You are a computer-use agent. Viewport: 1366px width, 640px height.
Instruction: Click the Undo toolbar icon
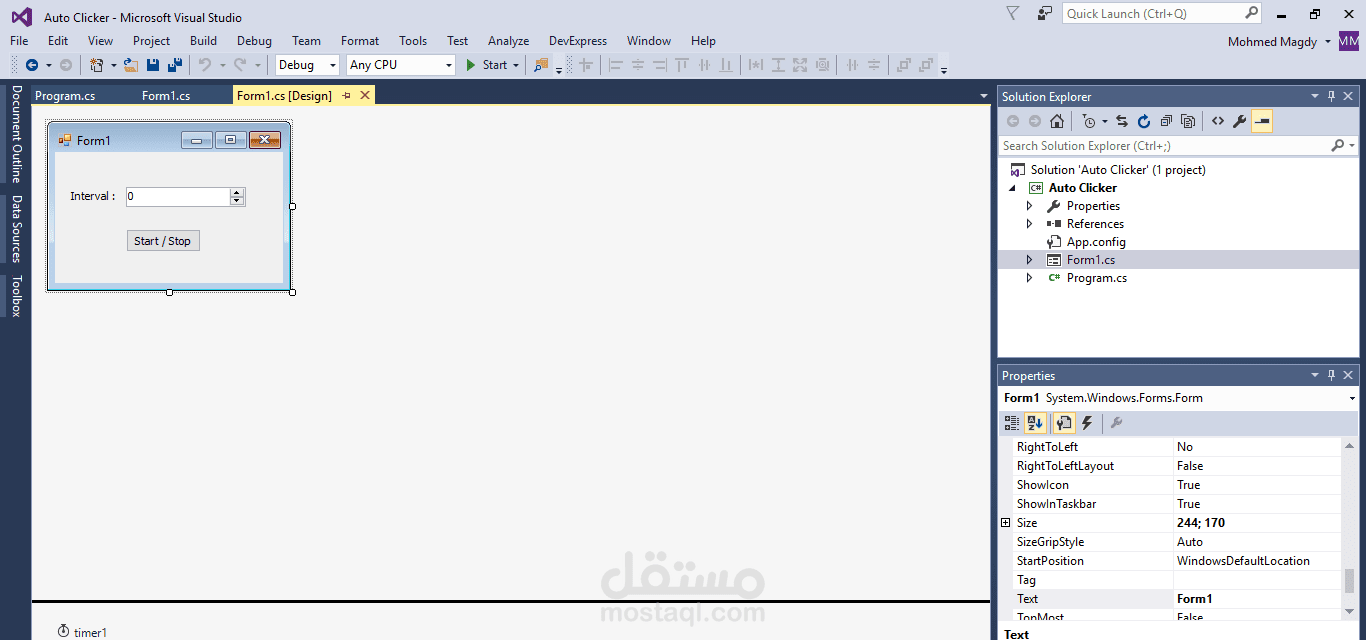tap(205, 65)
